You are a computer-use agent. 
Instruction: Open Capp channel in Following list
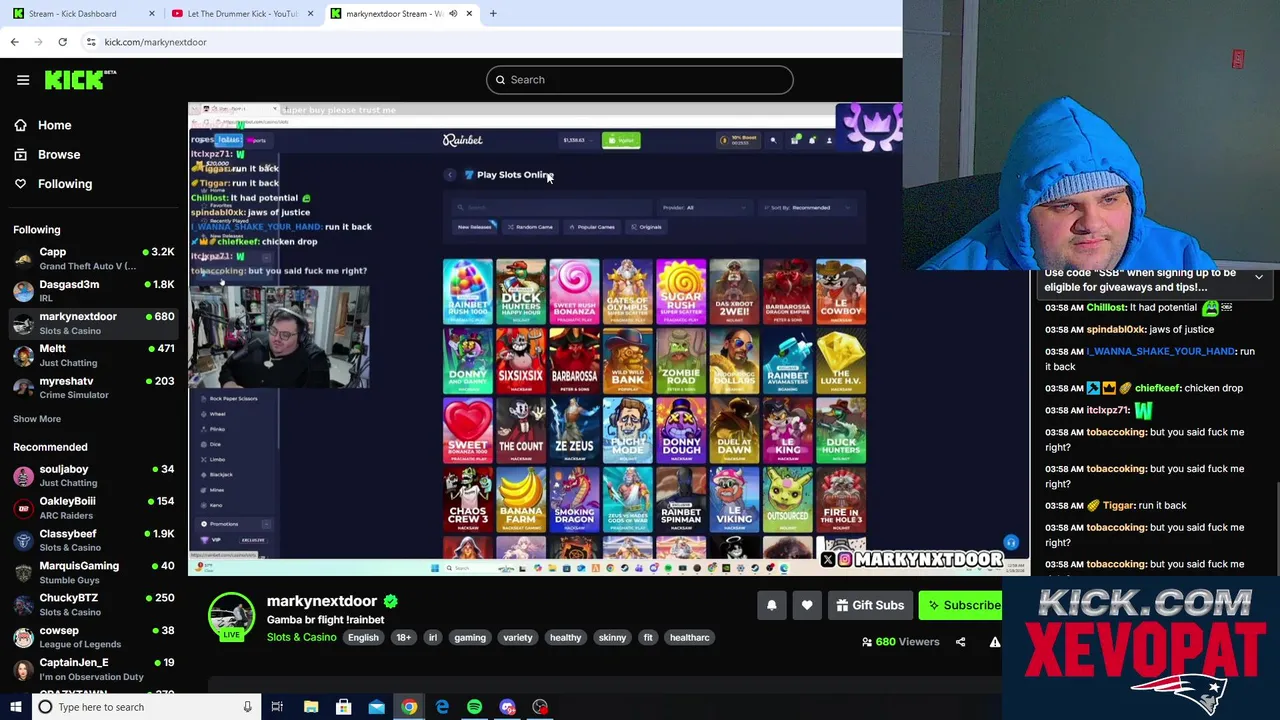[x=94, y=259]
